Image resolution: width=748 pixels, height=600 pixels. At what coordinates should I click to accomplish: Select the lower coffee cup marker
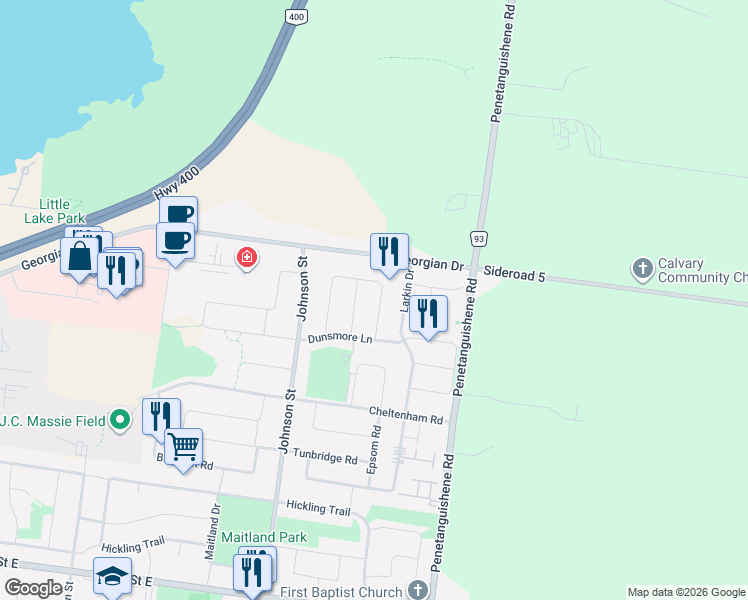click(x=176, y=244)
